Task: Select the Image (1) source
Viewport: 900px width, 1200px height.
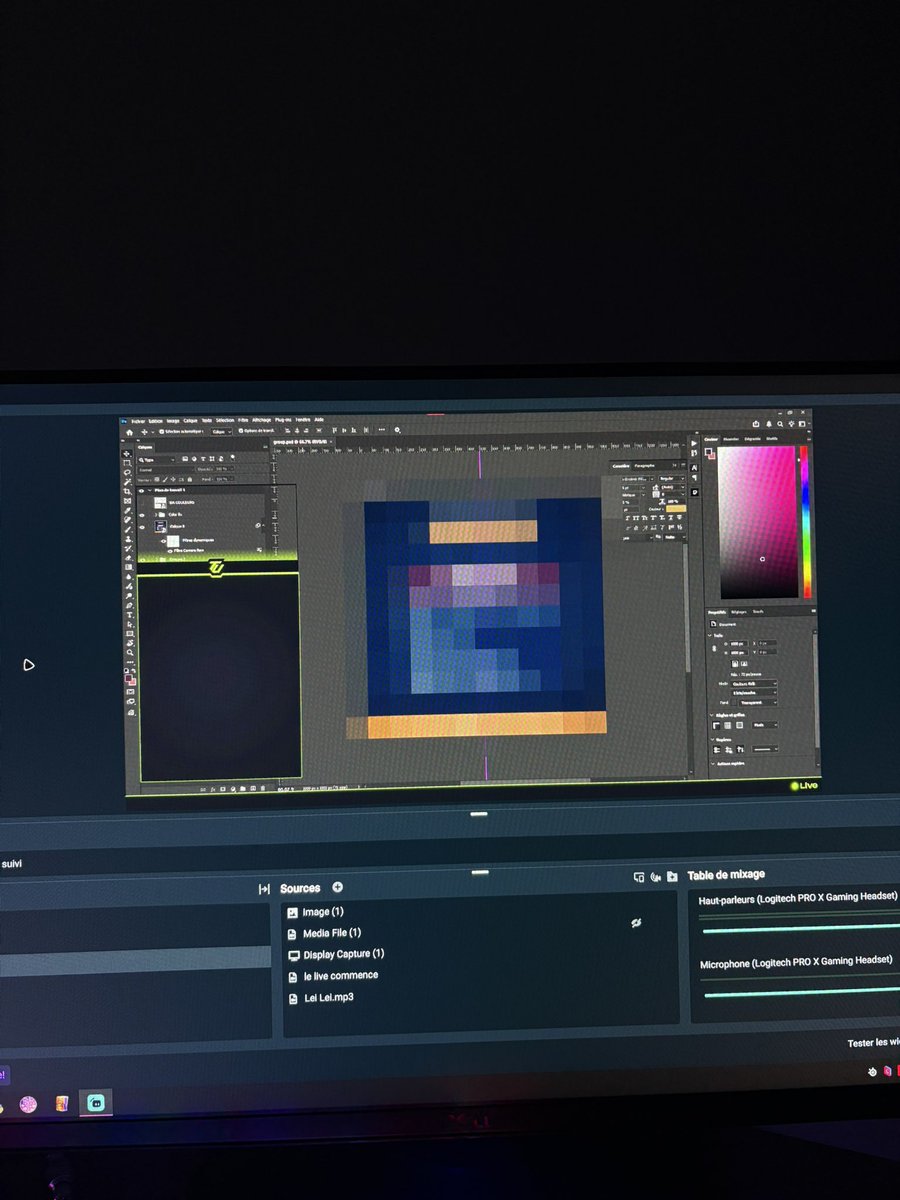Action: pos(323,912)
